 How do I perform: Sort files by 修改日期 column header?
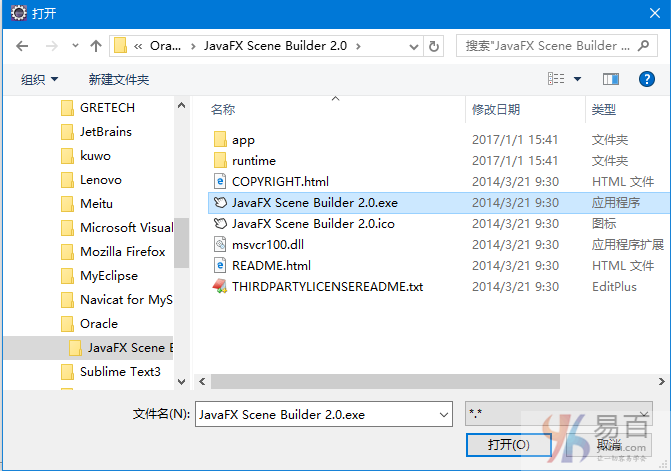click(496, 110)
